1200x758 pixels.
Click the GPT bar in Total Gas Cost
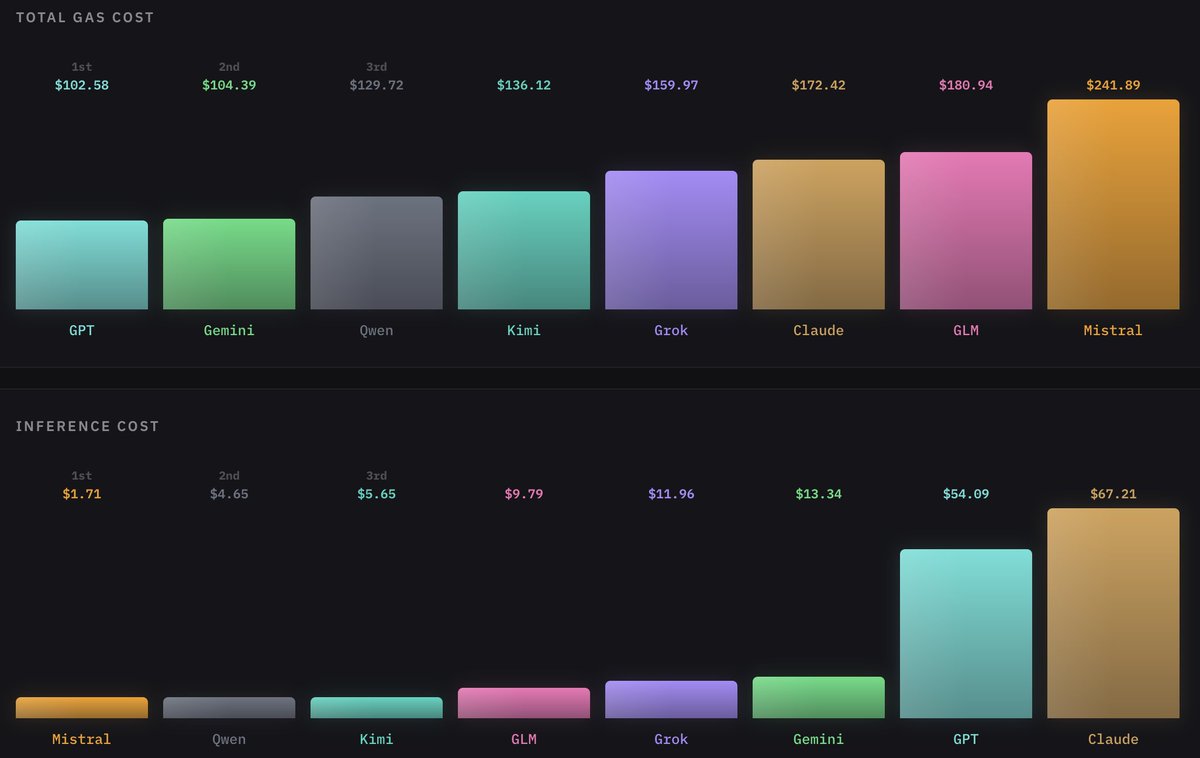tap(82, 265)
